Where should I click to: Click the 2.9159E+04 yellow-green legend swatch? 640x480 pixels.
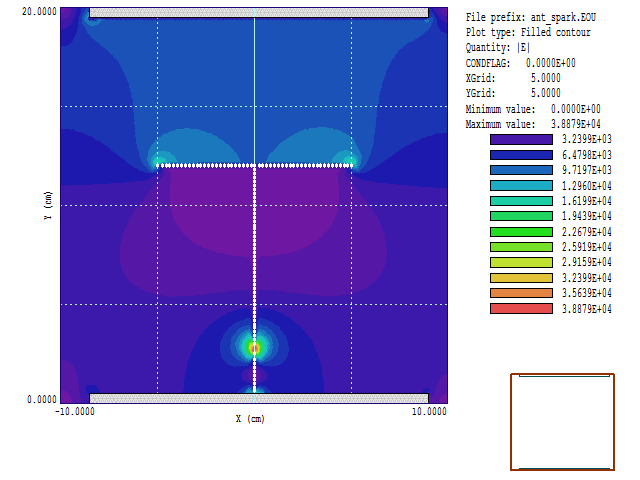pos(521,262)
